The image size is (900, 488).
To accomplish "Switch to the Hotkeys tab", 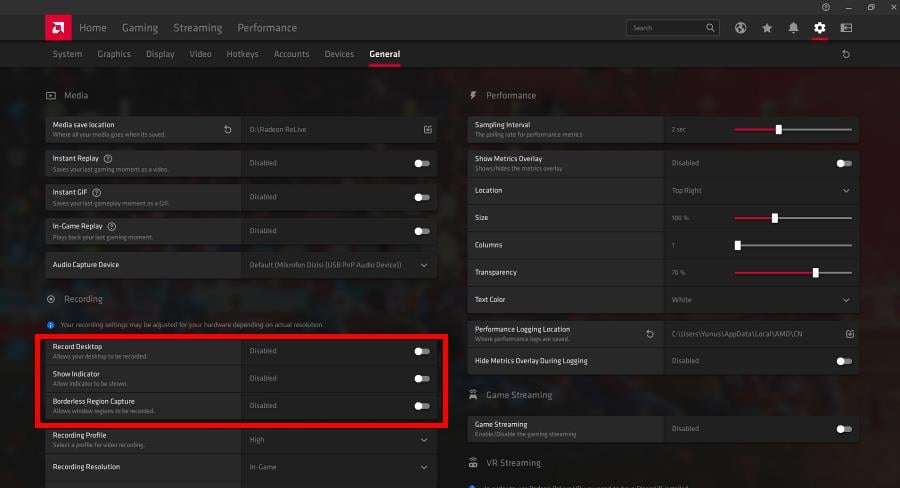I will pyautogui.click(x=242, y=54).
